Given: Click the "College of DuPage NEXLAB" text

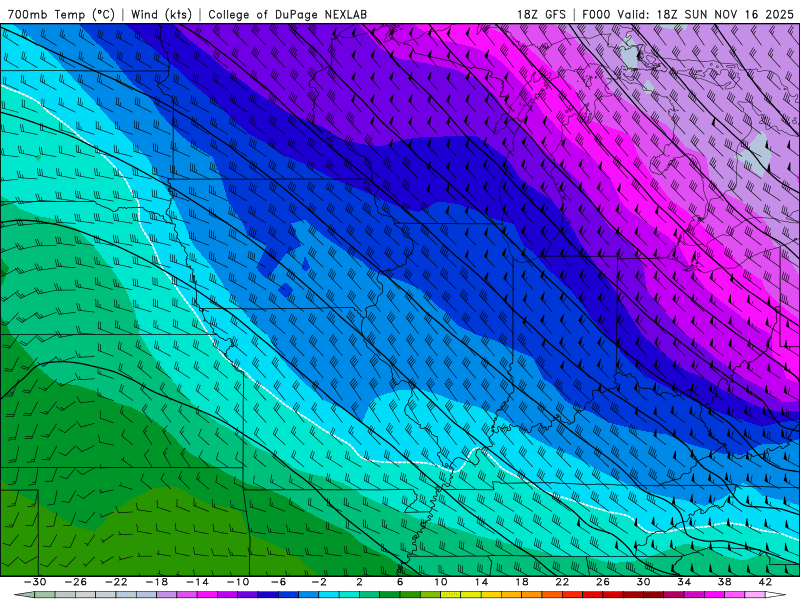Looking at the screenshot, I should [287, 14].
